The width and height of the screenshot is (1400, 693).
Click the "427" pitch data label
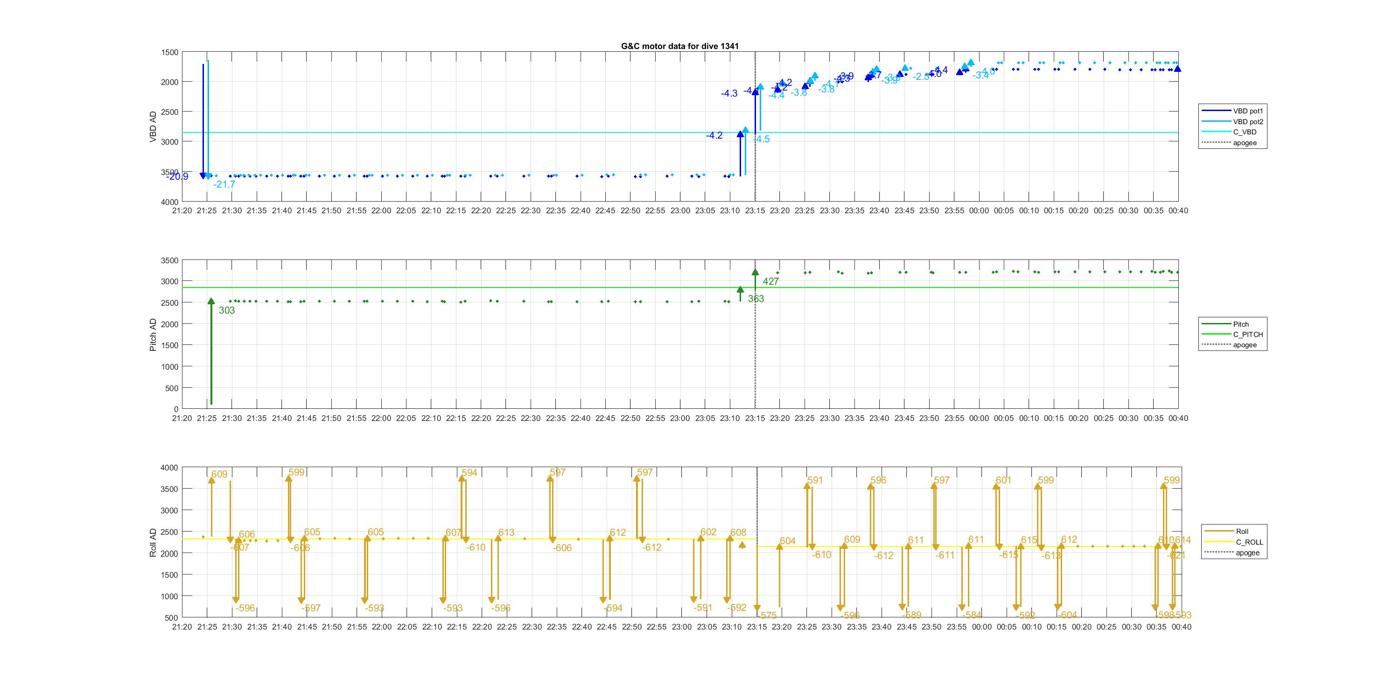point(771,282)
